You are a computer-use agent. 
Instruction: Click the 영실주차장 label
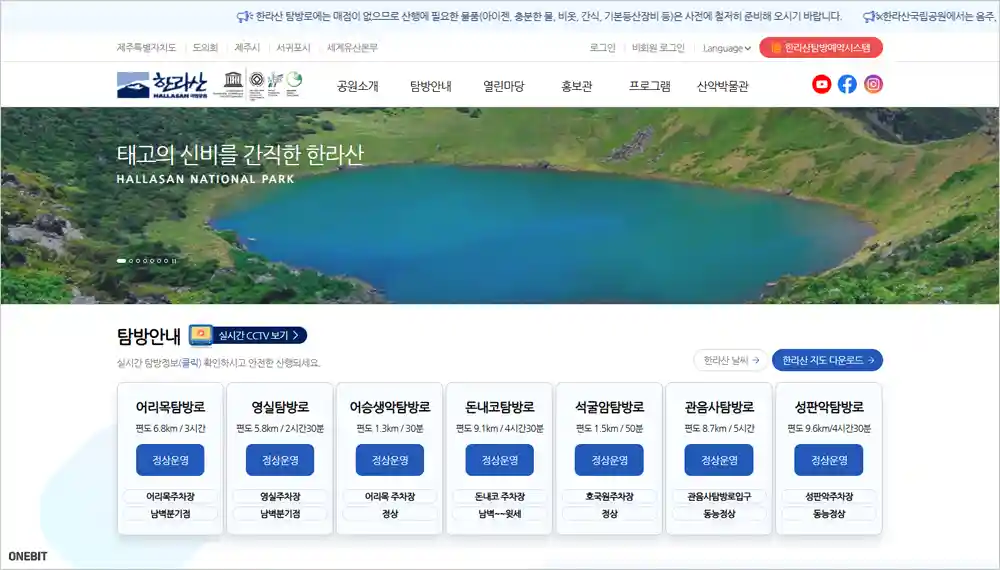pyautogui.click(x=280, y=496)
